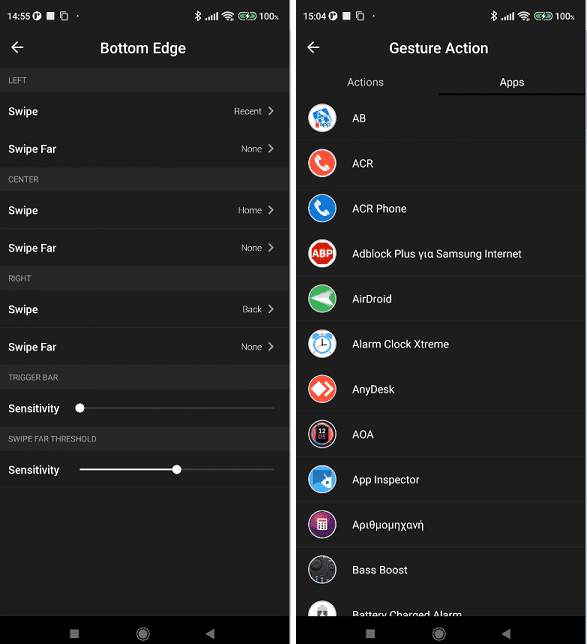Screen dimensions: 587x644
Task: Tap the Αριθμομηχανή calculator icon
Action: (322, 525)
